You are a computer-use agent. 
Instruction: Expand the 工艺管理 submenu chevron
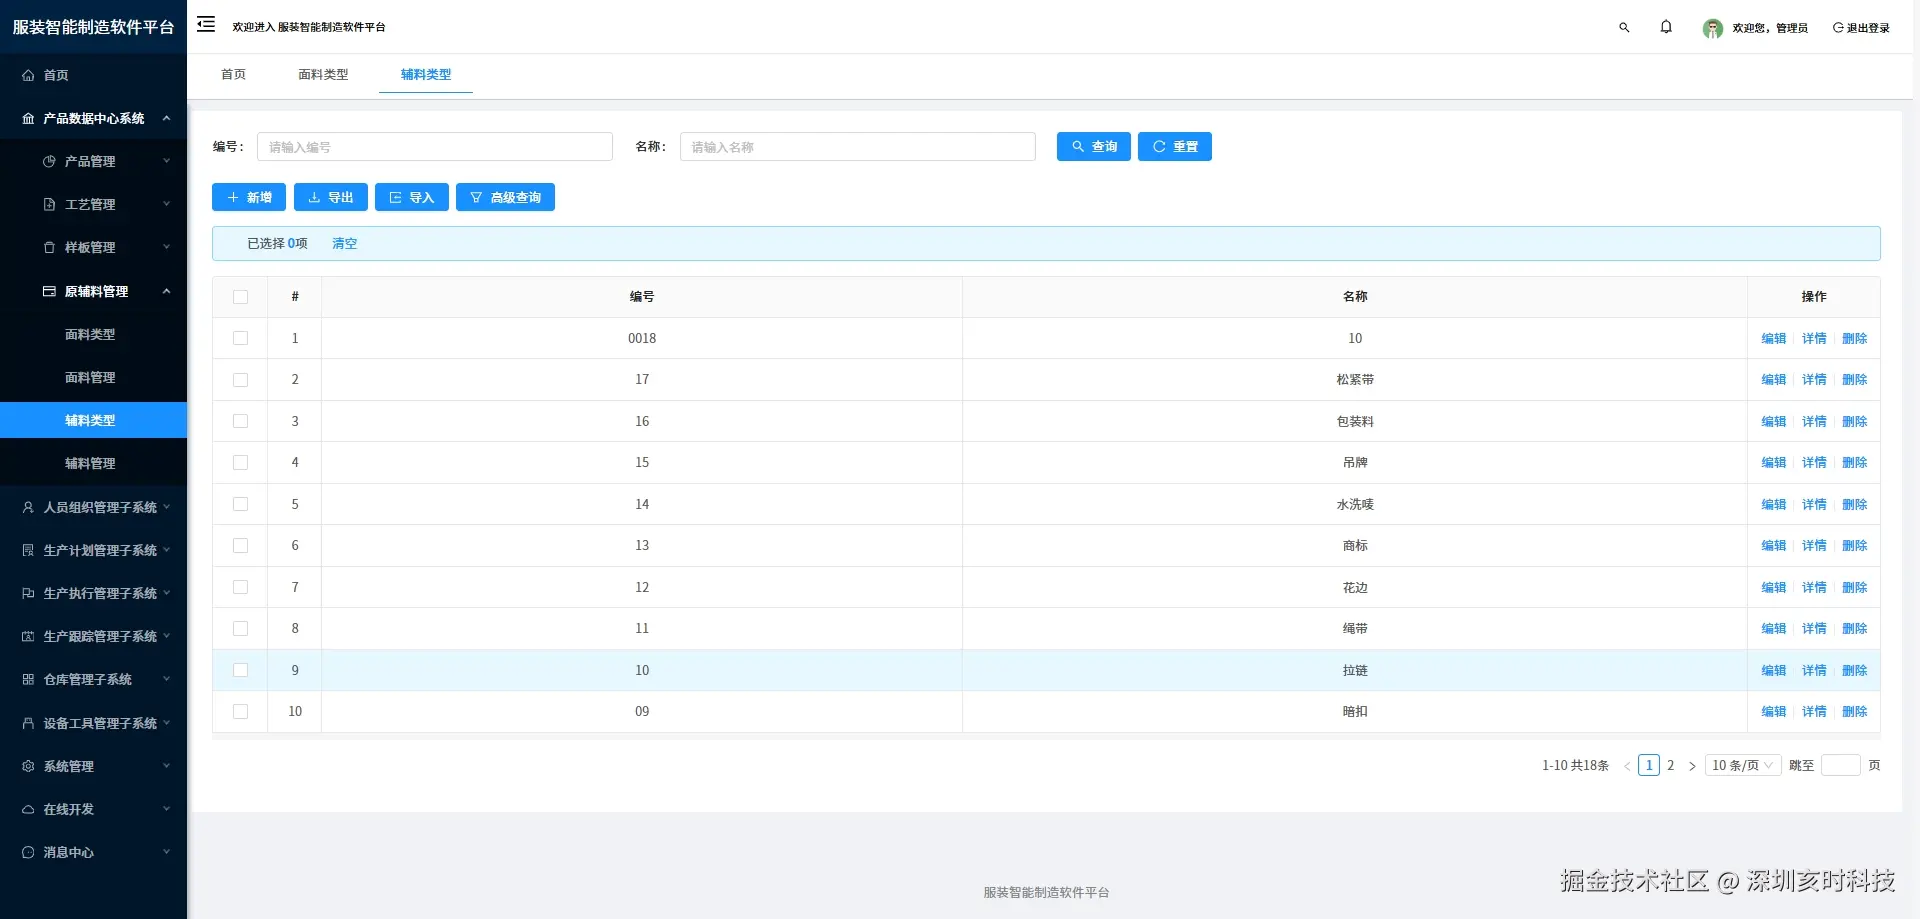[167, 204]
